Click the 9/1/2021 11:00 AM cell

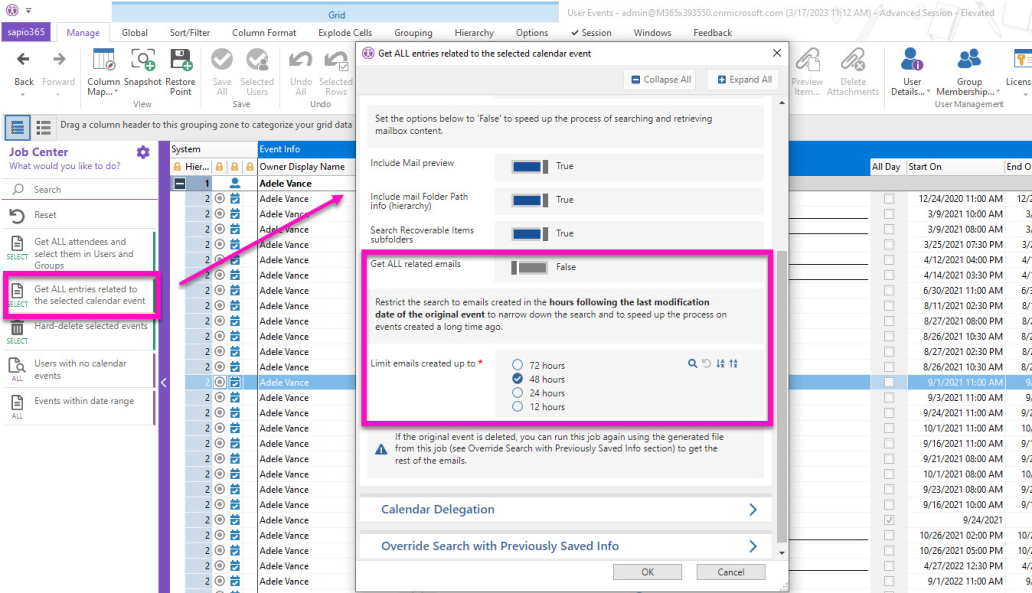coord(955,382)
